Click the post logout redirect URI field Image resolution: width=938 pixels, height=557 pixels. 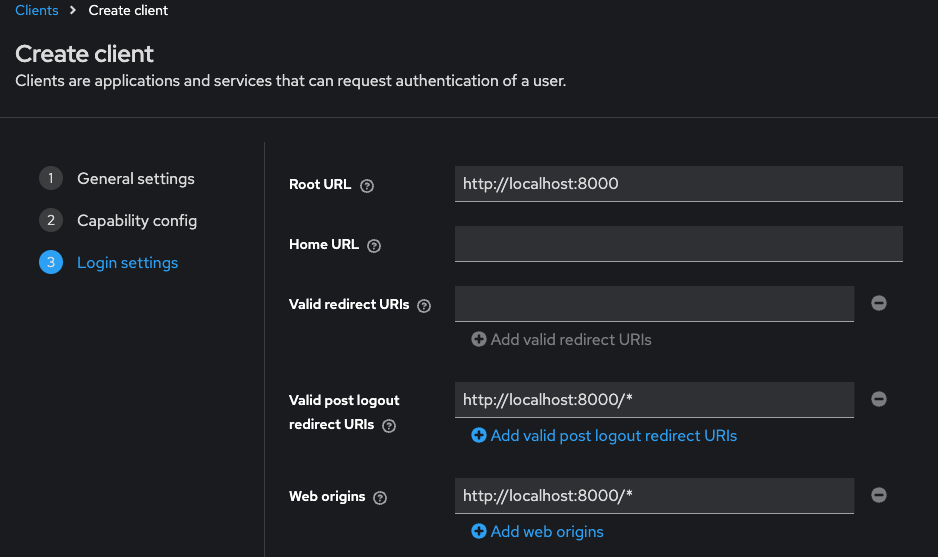coord(654,400)
